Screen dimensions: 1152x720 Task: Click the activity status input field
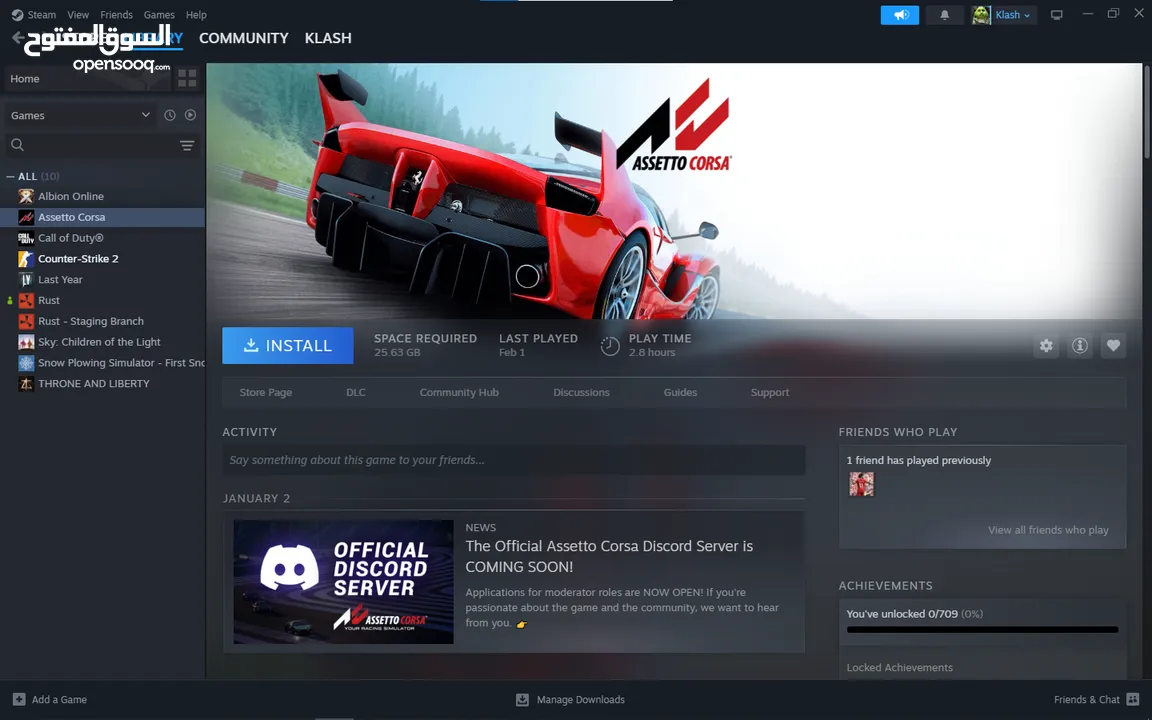point(514,460)
